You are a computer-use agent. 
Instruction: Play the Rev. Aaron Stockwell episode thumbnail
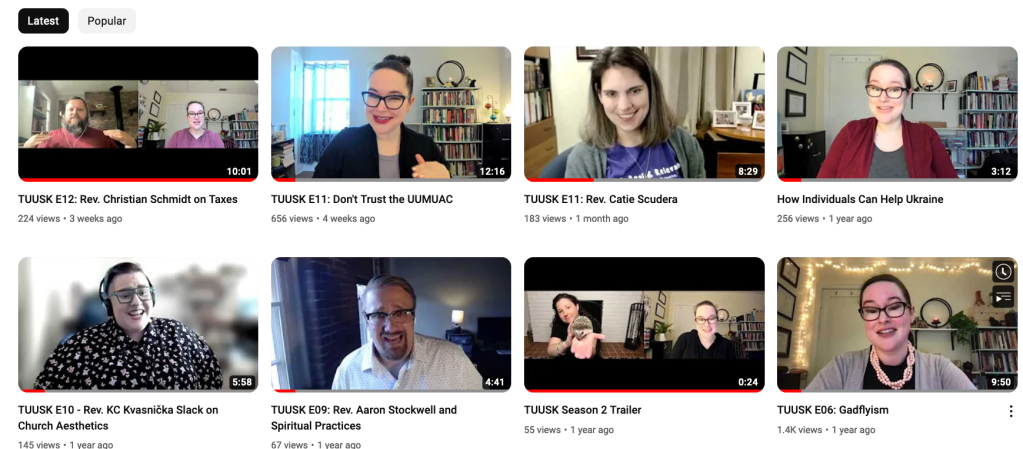point(391,324)
